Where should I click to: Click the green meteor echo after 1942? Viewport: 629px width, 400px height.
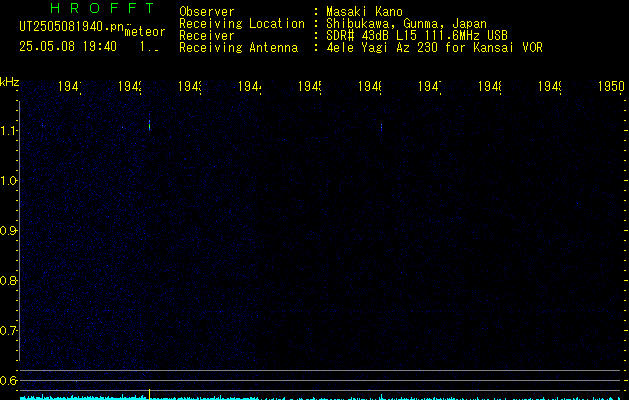[149, 125]
